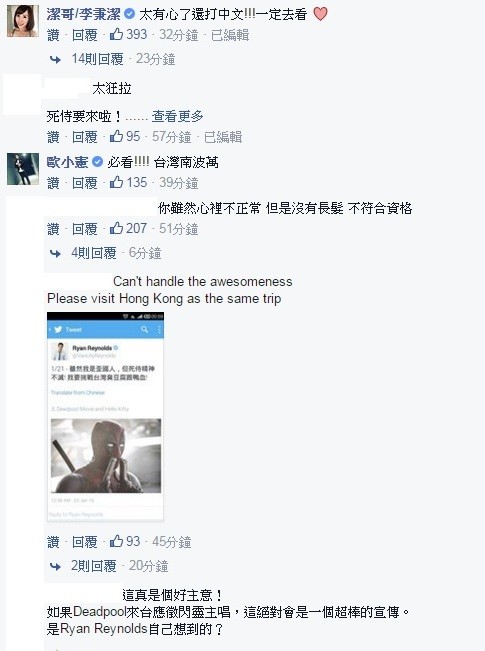485x651 pixels.
Task: Expand the 4則回覆 reply thread
Action: coord(94,253)
